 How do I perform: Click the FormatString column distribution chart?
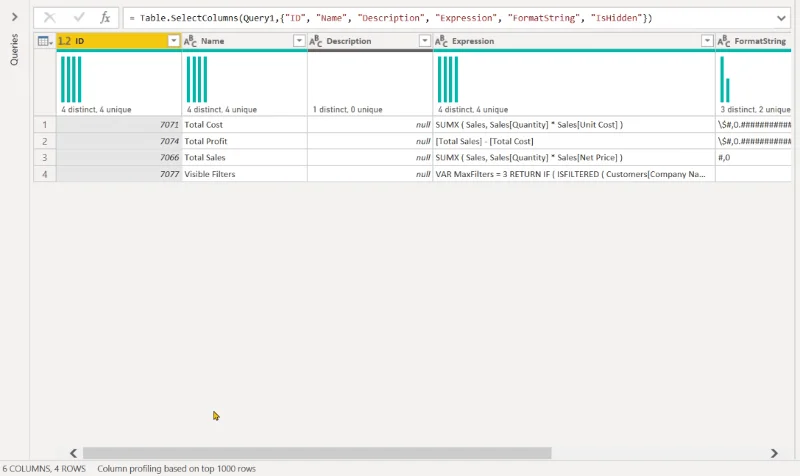coord(724,80)
